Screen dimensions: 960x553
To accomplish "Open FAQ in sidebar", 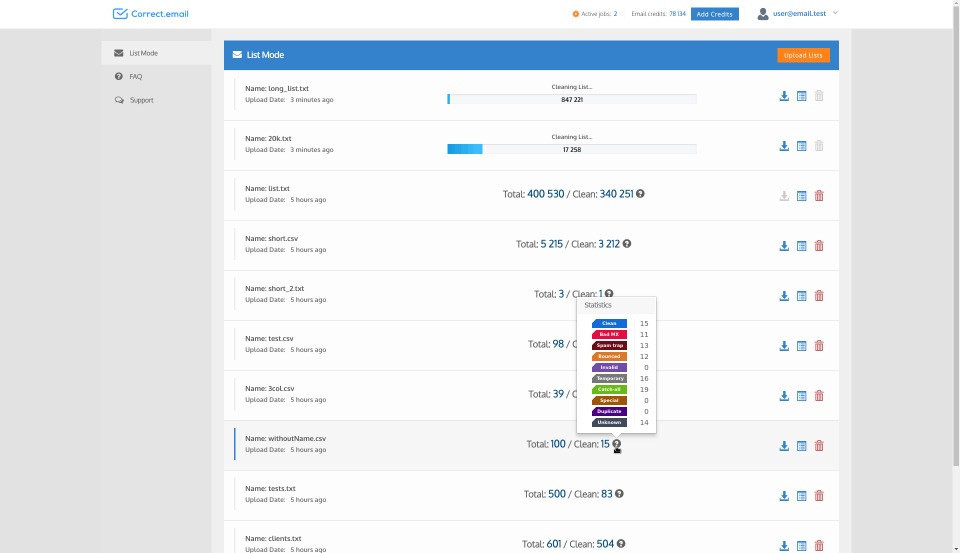I will 157,77.
